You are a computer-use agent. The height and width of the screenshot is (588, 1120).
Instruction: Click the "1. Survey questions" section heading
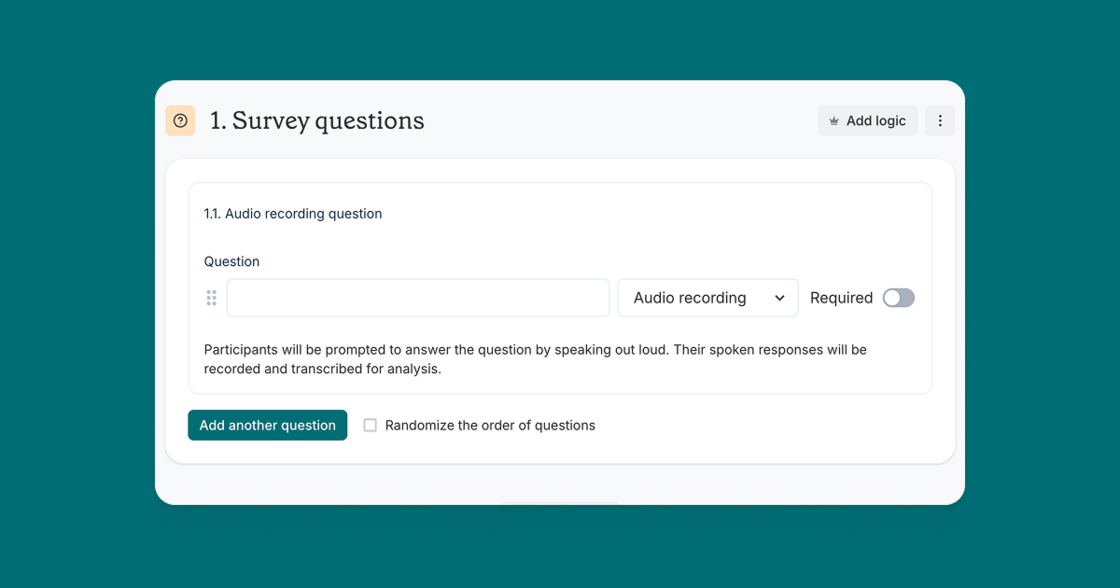pos(317,121)
